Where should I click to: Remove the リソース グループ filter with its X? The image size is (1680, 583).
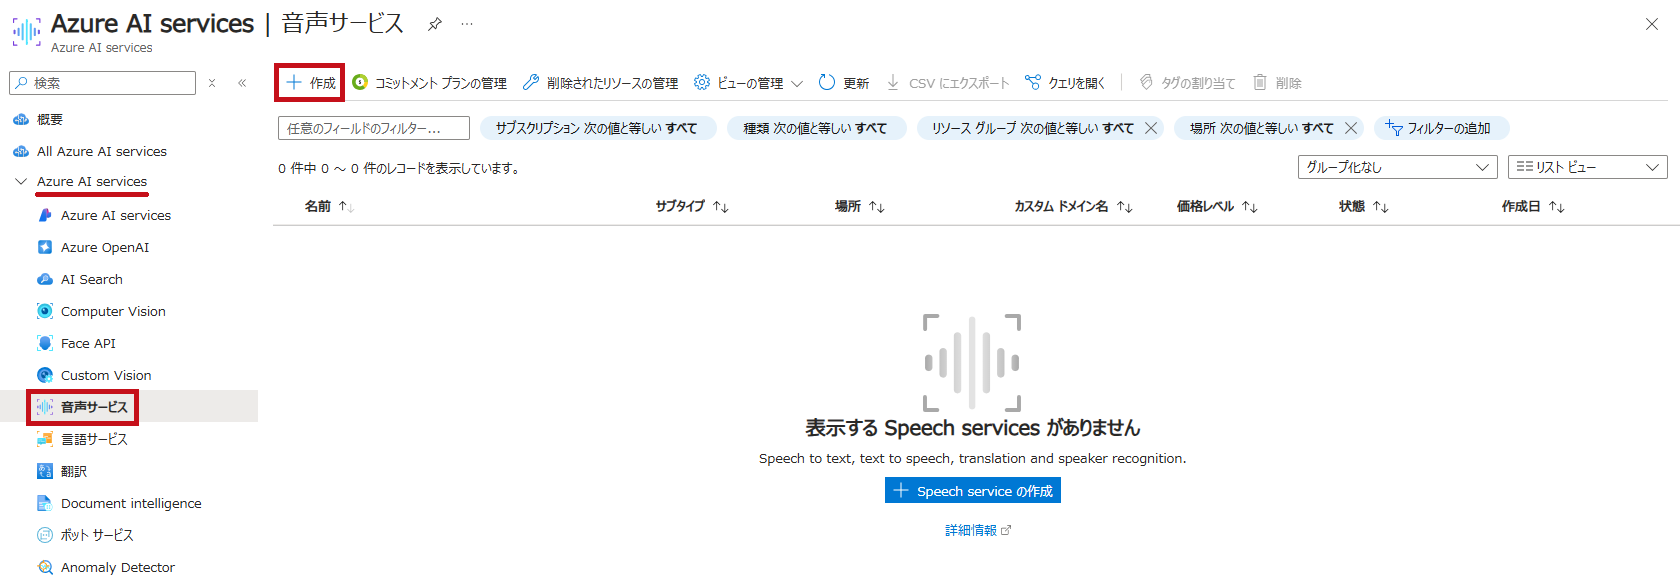(x=1151, y=128)
